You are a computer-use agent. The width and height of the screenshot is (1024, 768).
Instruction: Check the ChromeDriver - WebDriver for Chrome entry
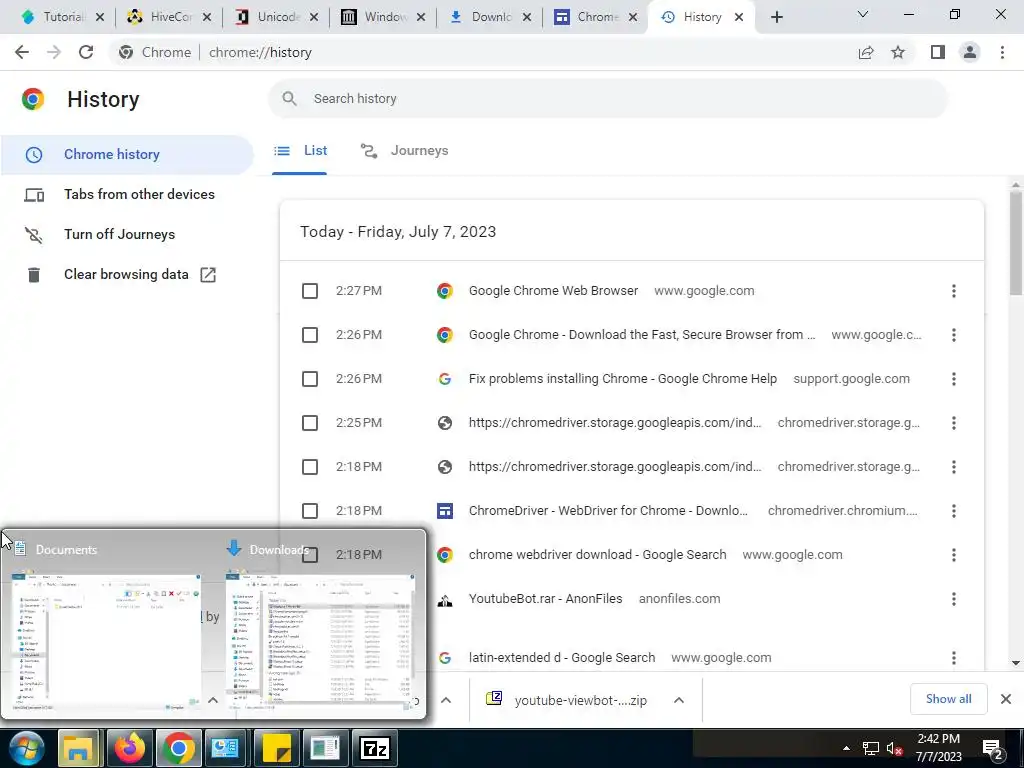point(310,511)
